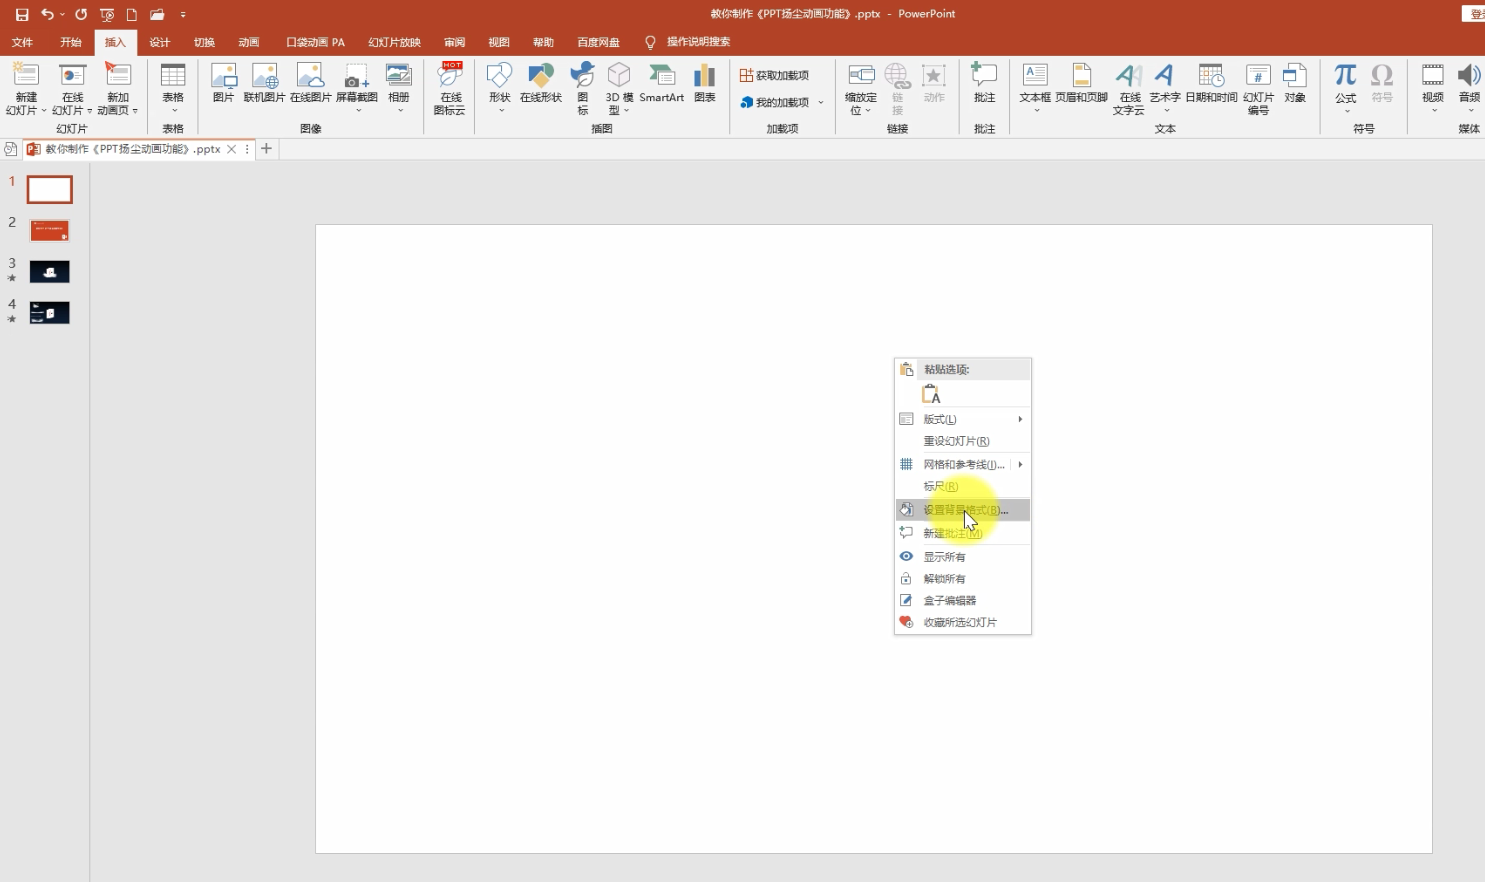Add a 批注 comment from the ribbon
1485x882 pixels.
click(985, 84)
